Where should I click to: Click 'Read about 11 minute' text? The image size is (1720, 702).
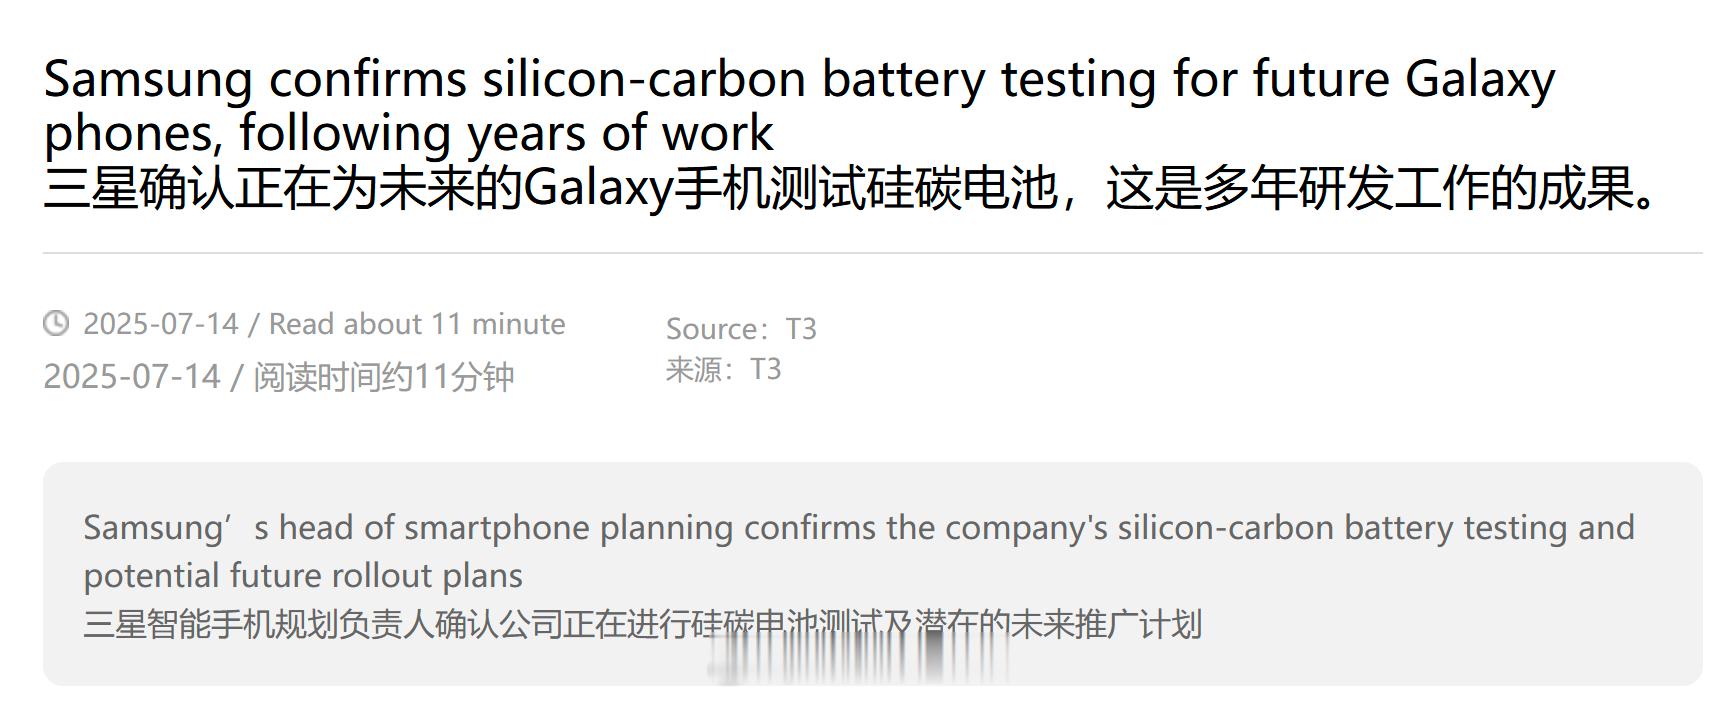417,324
